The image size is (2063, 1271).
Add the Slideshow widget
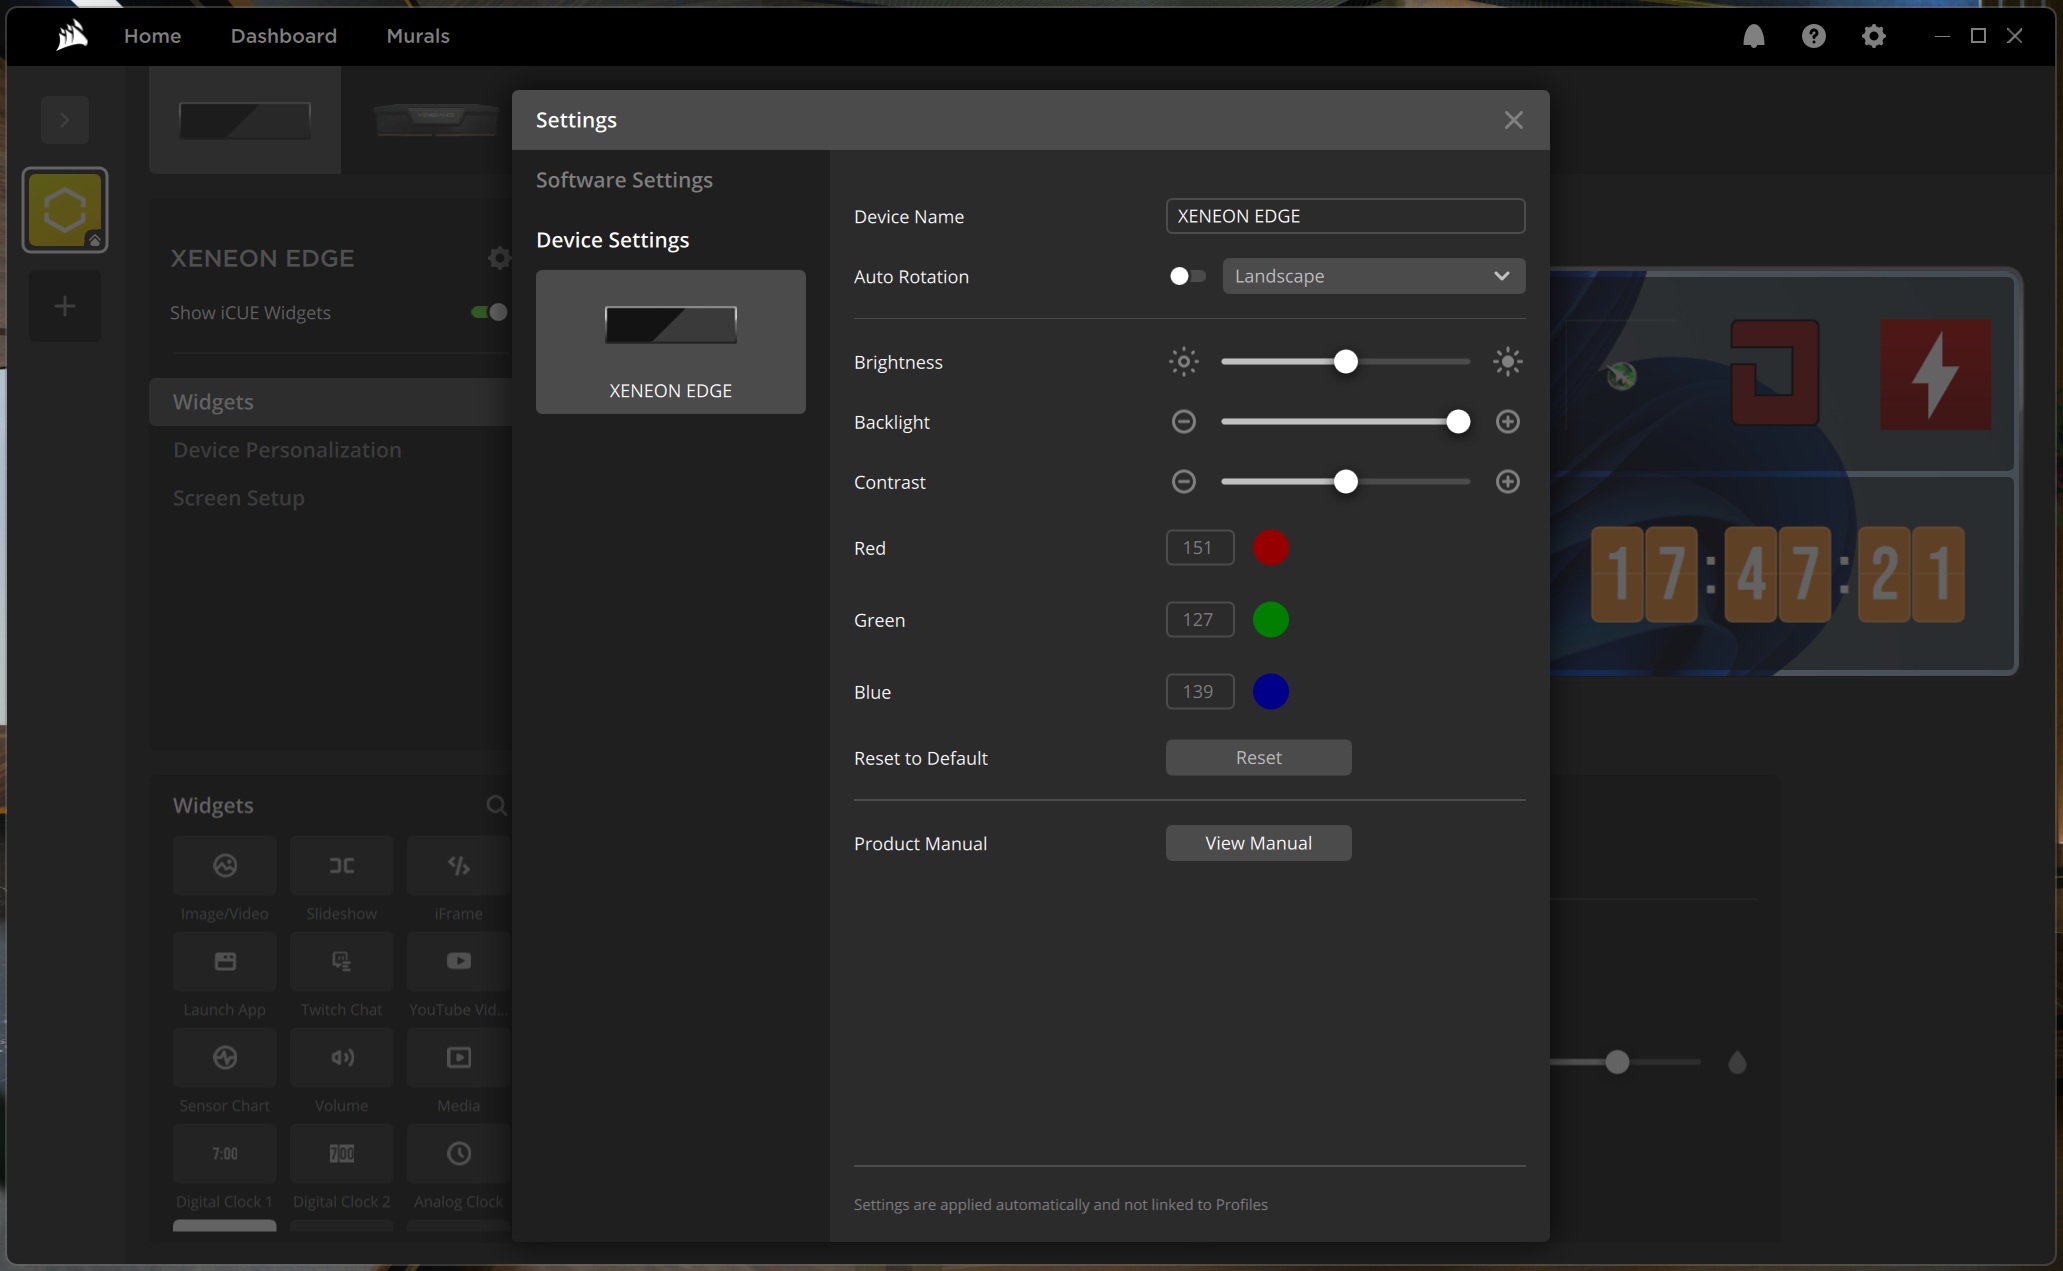pos(341,866)
